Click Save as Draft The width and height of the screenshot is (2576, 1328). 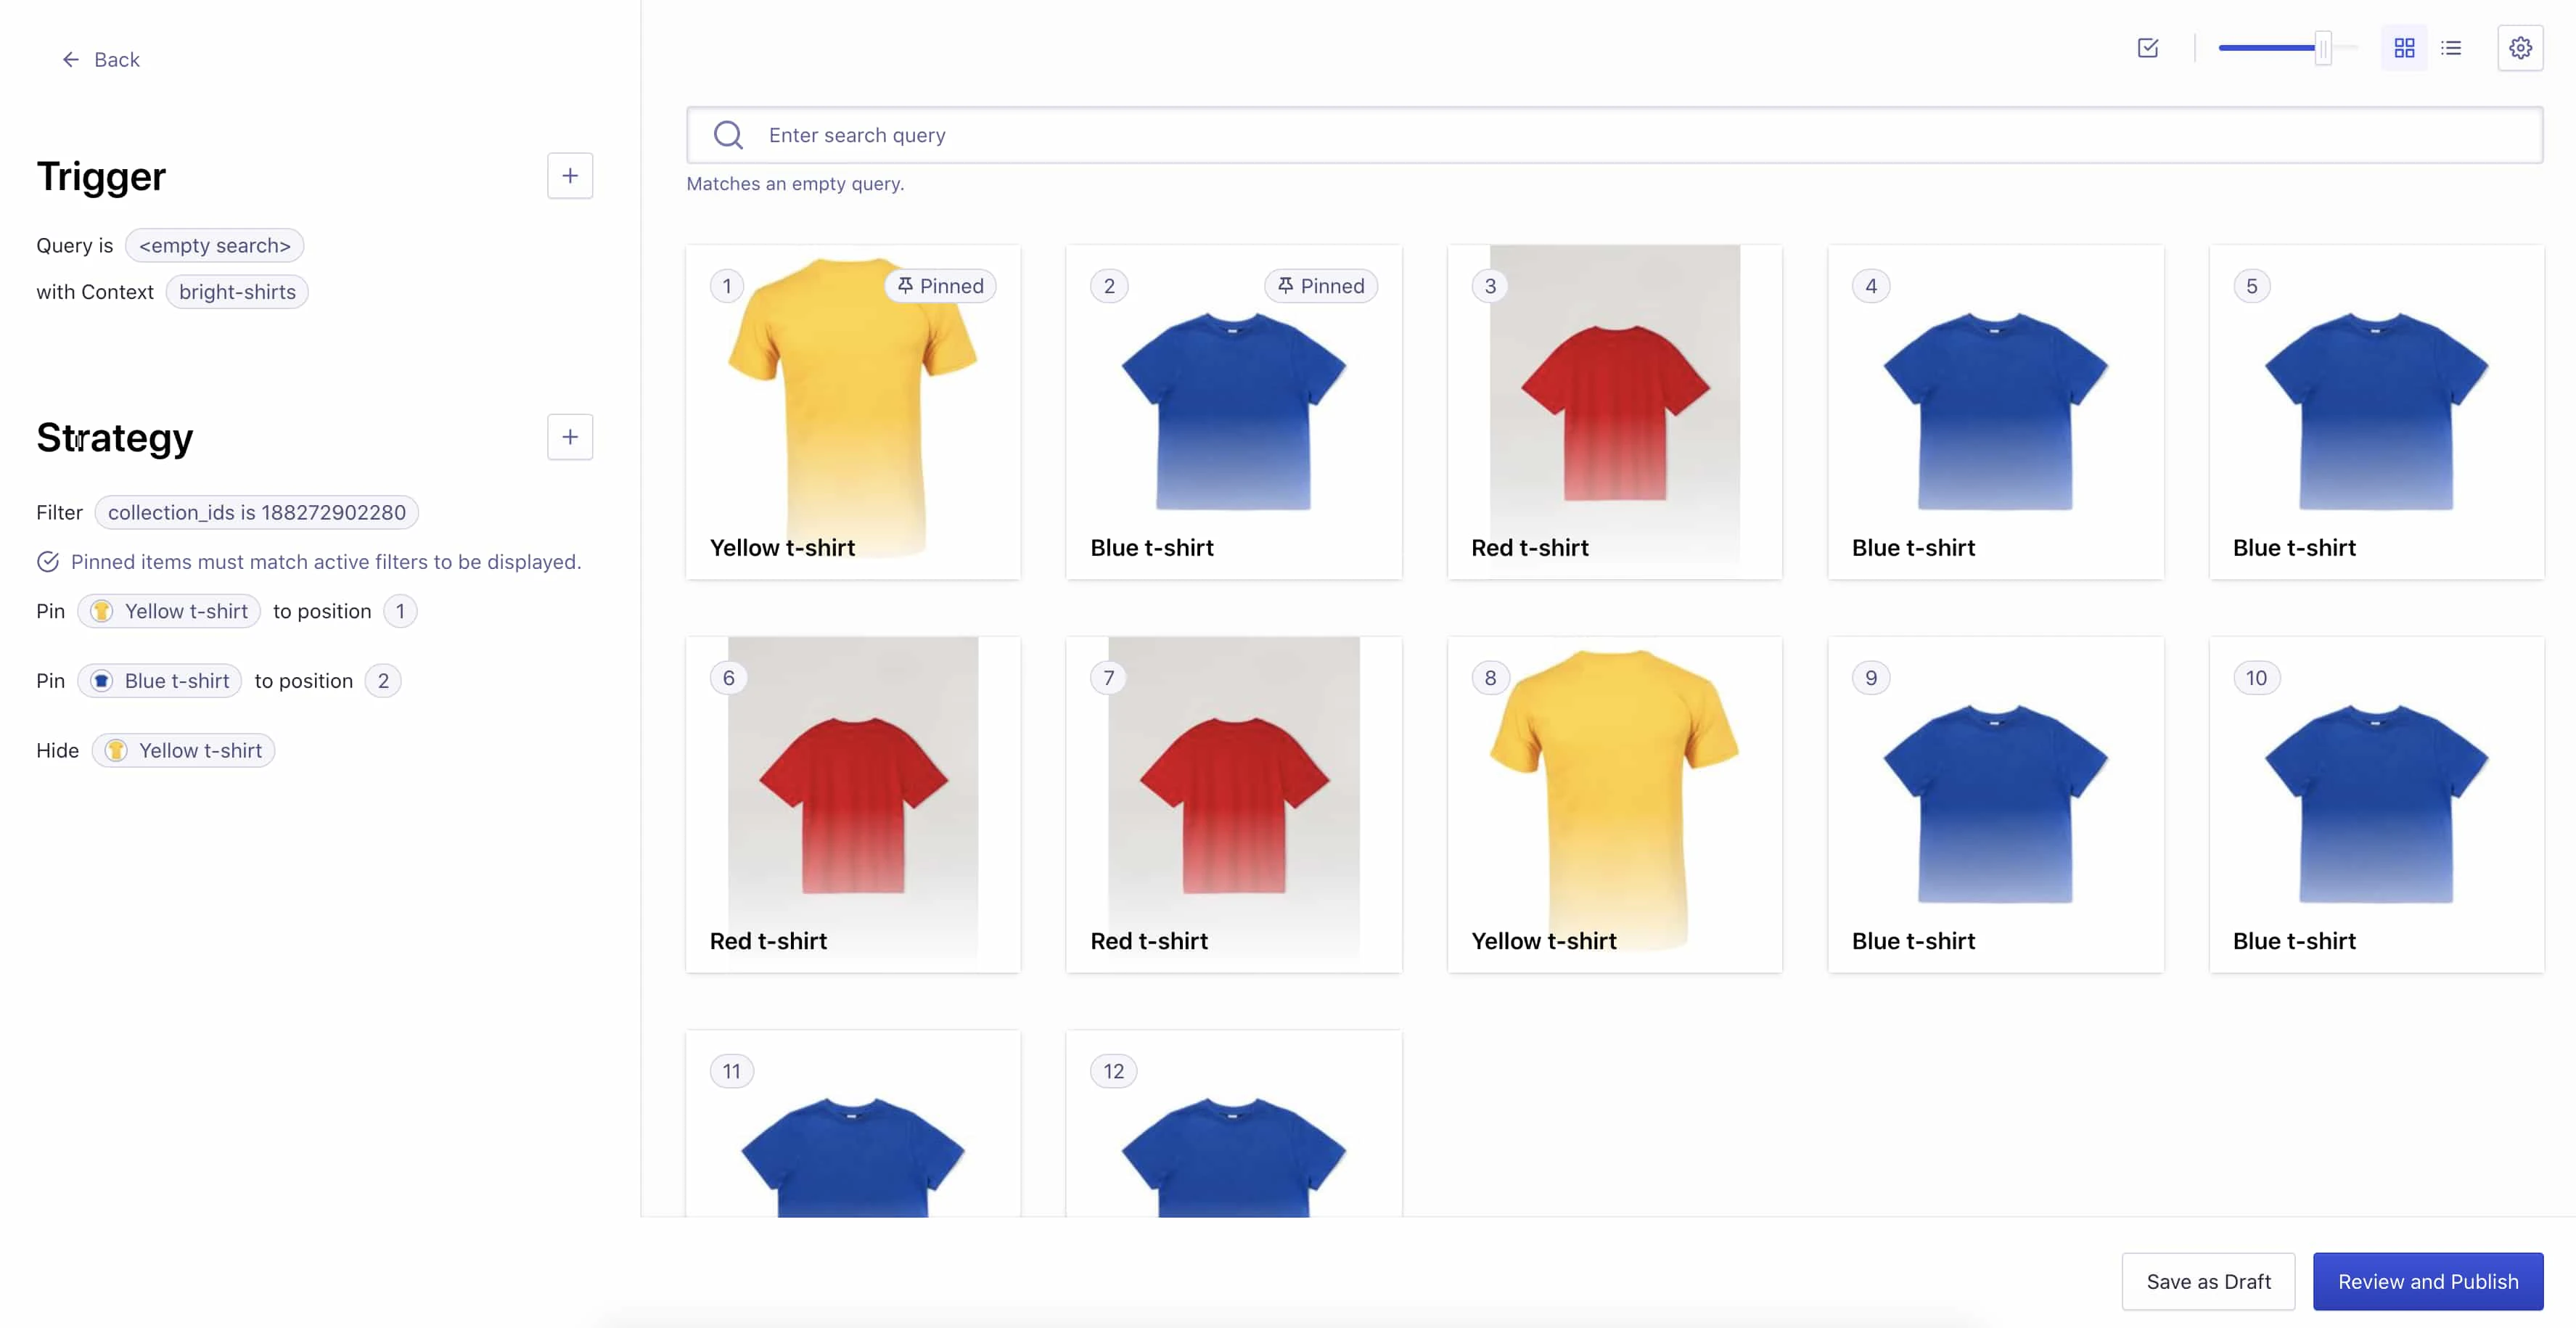point(2208,1281)
